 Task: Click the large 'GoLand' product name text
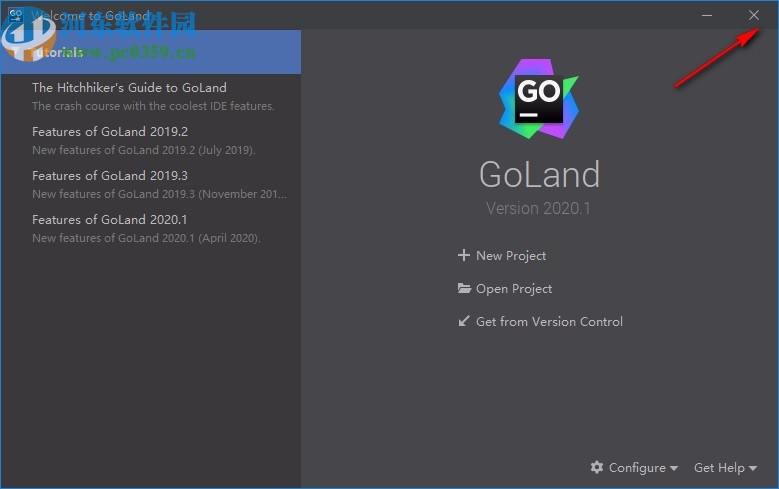tap(540, 174)
